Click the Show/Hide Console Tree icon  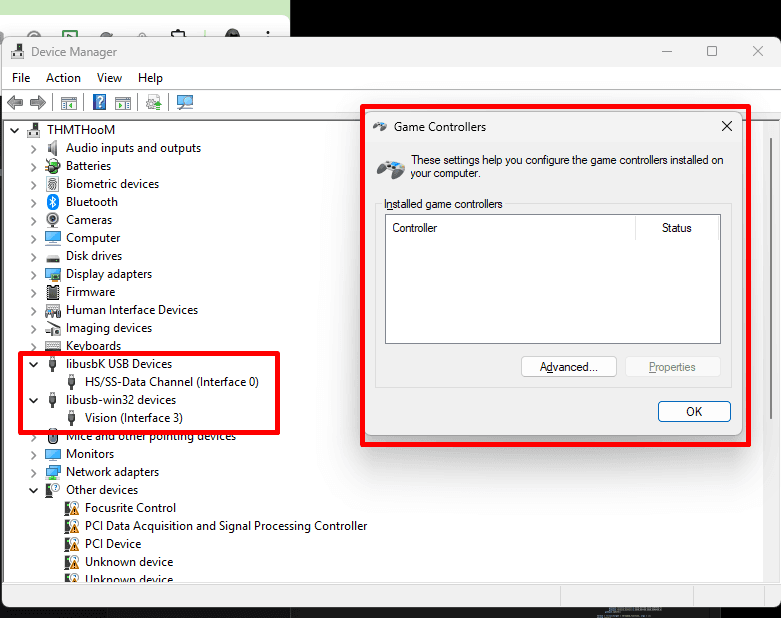click(69, 102)
